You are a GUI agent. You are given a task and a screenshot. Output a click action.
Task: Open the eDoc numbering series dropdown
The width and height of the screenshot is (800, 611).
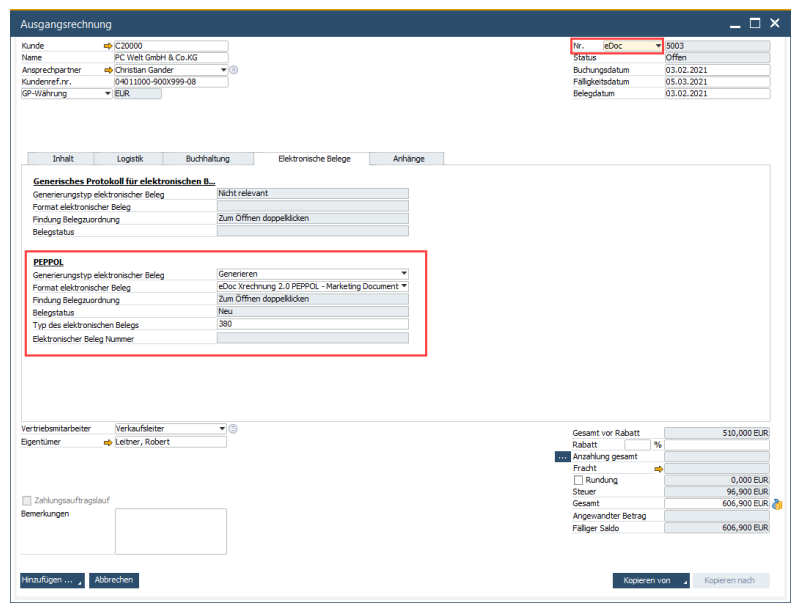coord(658,46)
